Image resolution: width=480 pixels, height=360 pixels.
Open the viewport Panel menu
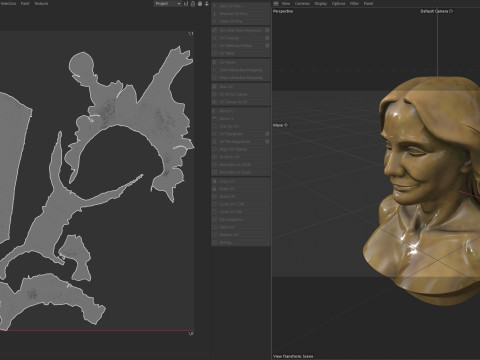(368, 3)
